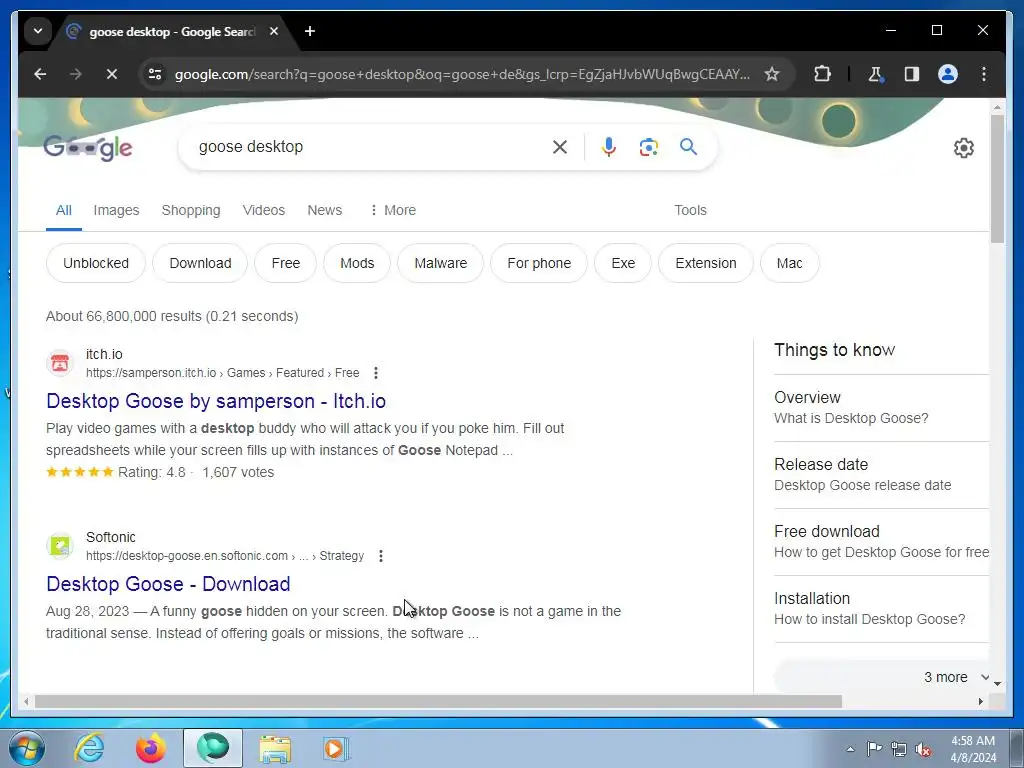Open the Chrome Labs flask icon
1024x768 pixels.
pos(875,74)
